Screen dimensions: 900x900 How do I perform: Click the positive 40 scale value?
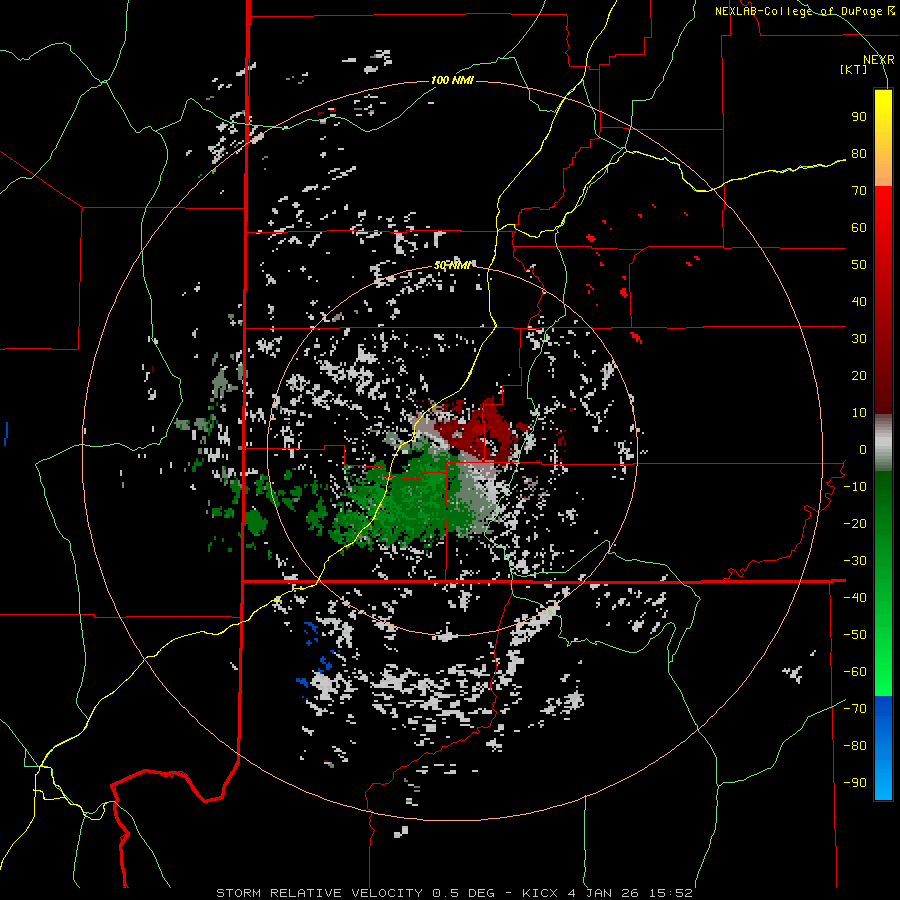point(859,301)
